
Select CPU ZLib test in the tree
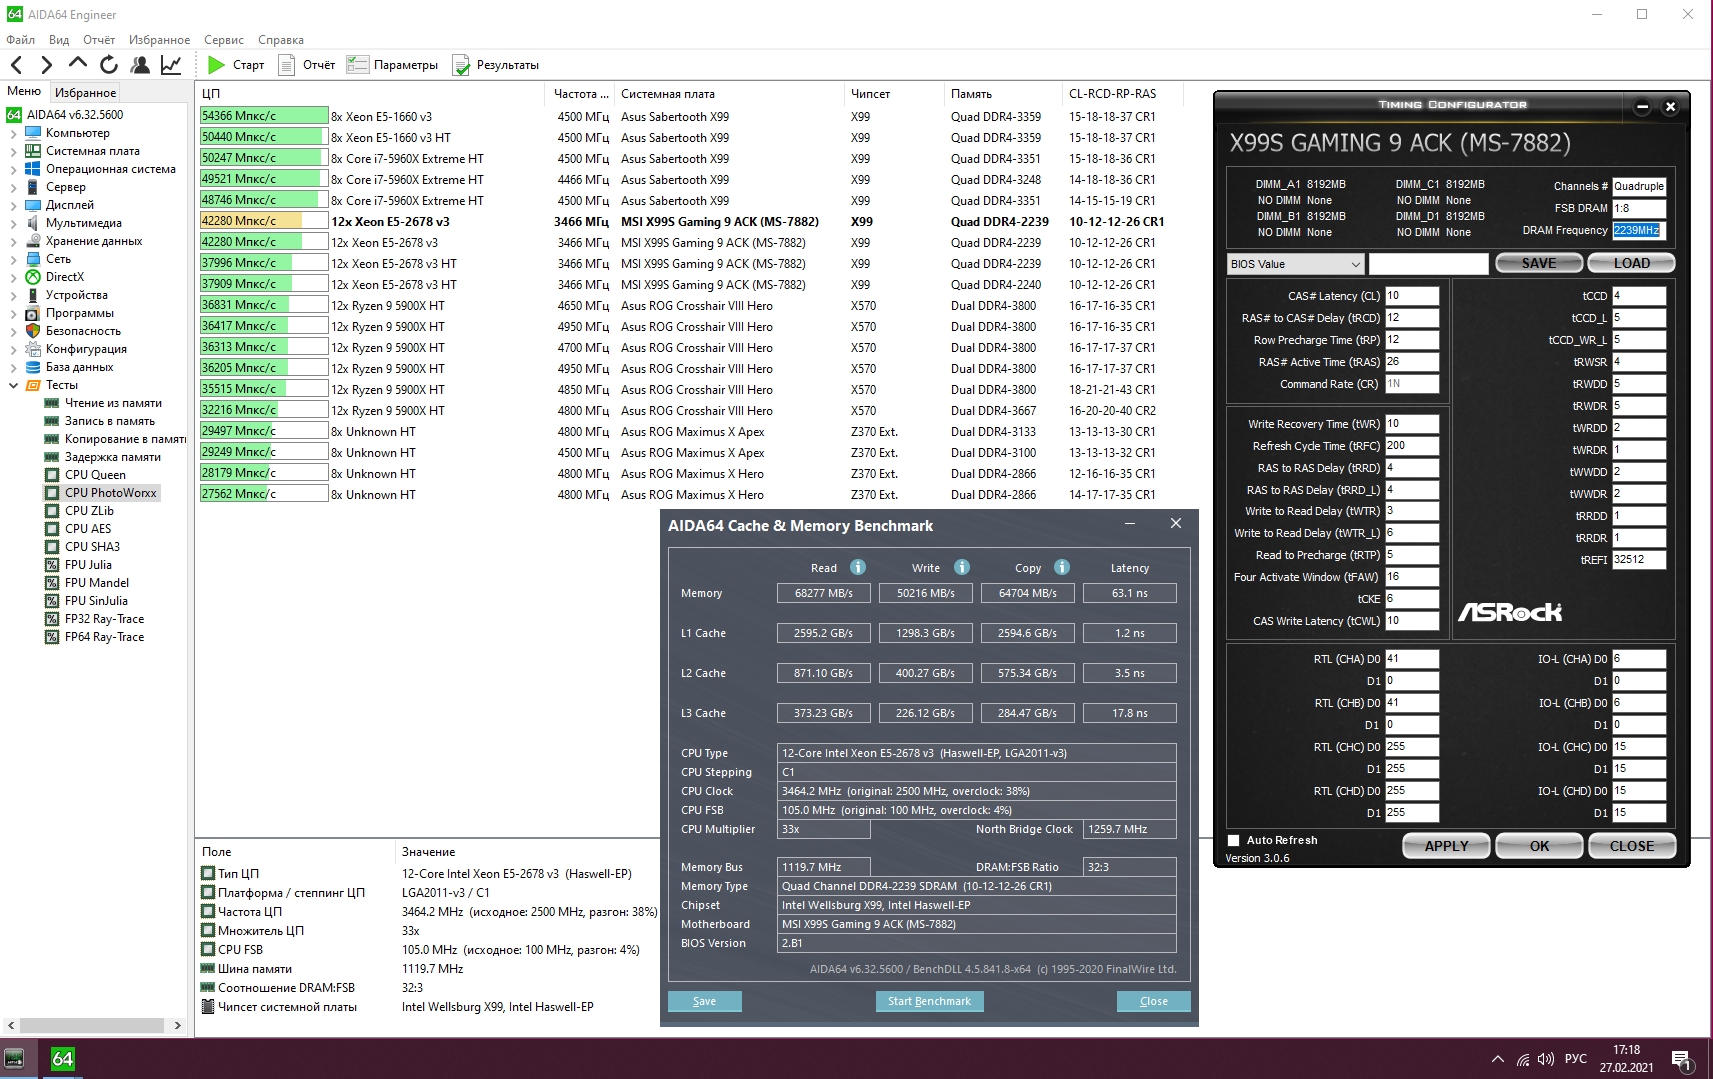[89, 511]
